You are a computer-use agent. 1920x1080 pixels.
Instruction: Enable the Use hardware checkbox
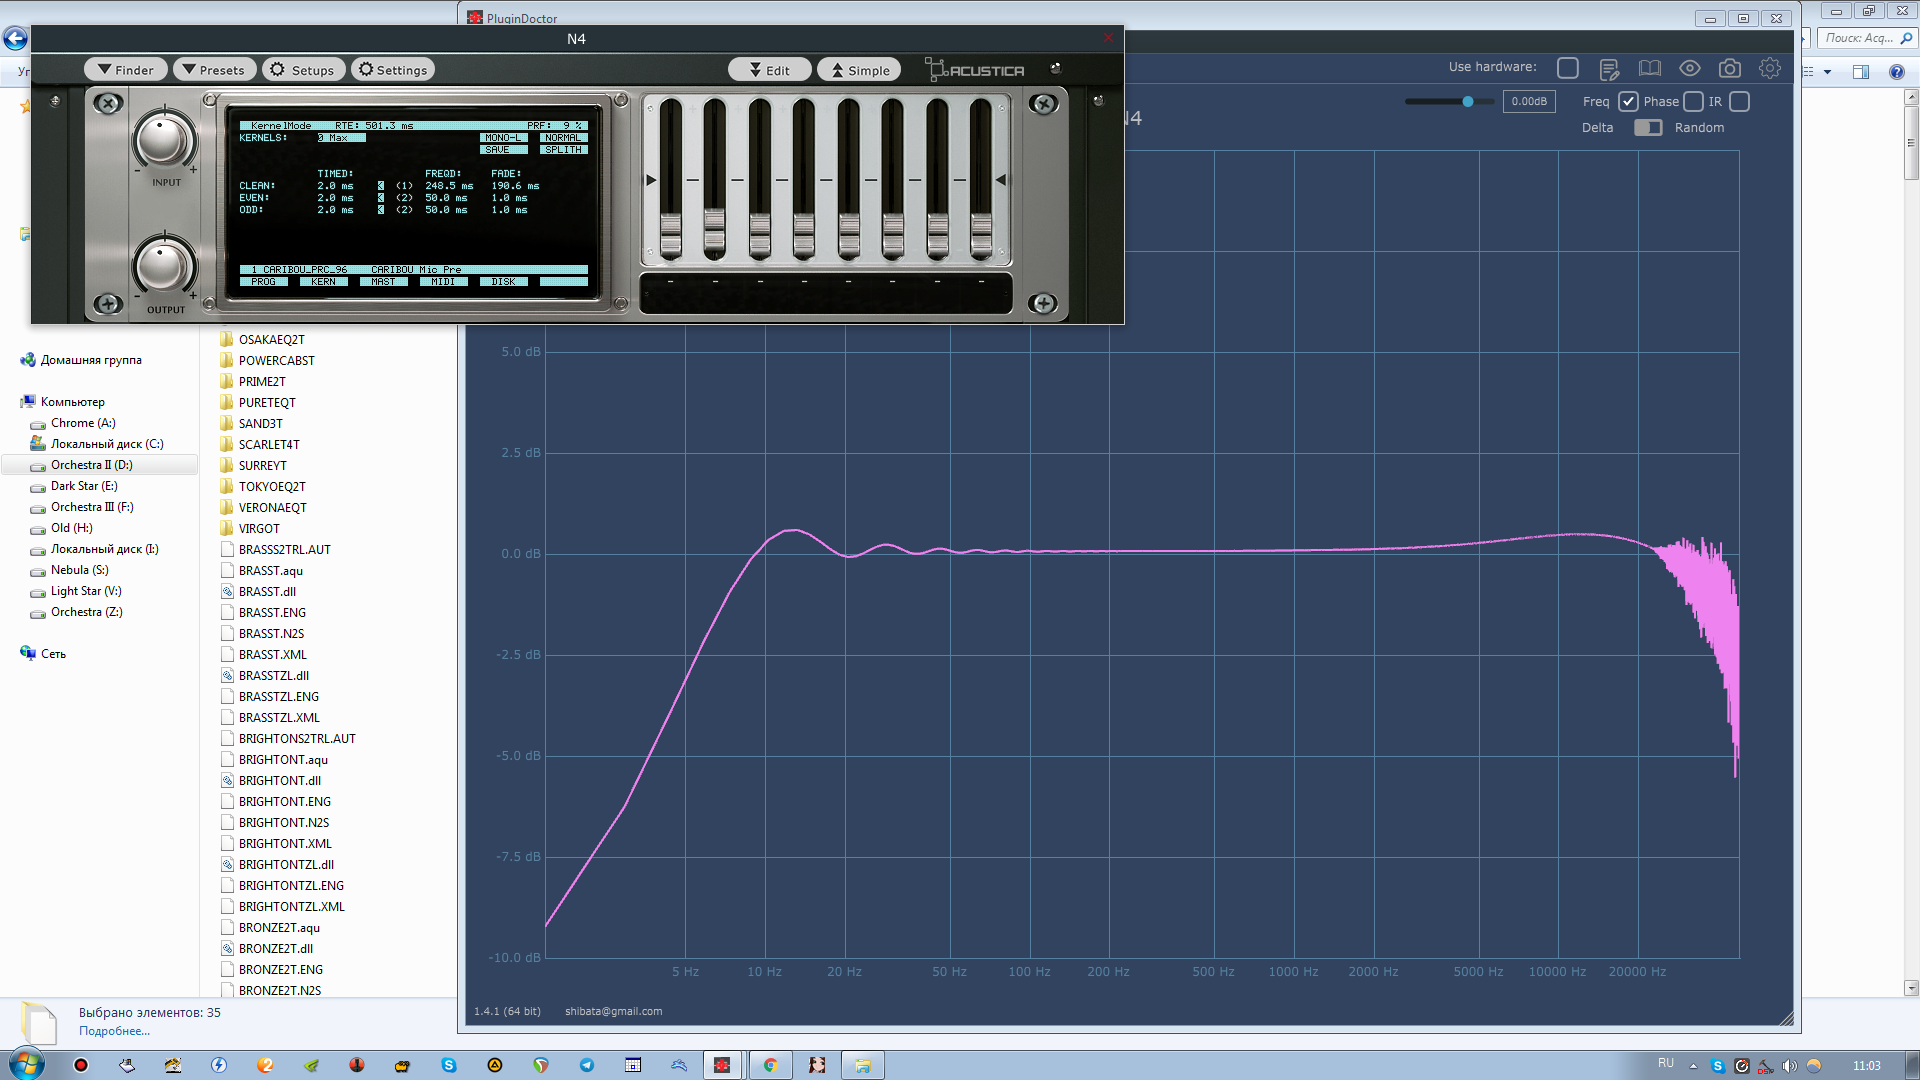[x=1567, y=68]
